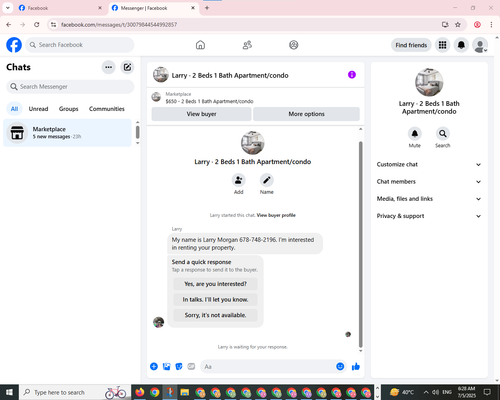Choose a GIF in composer
The image size is (500, 400).
(x=191, y=367)
